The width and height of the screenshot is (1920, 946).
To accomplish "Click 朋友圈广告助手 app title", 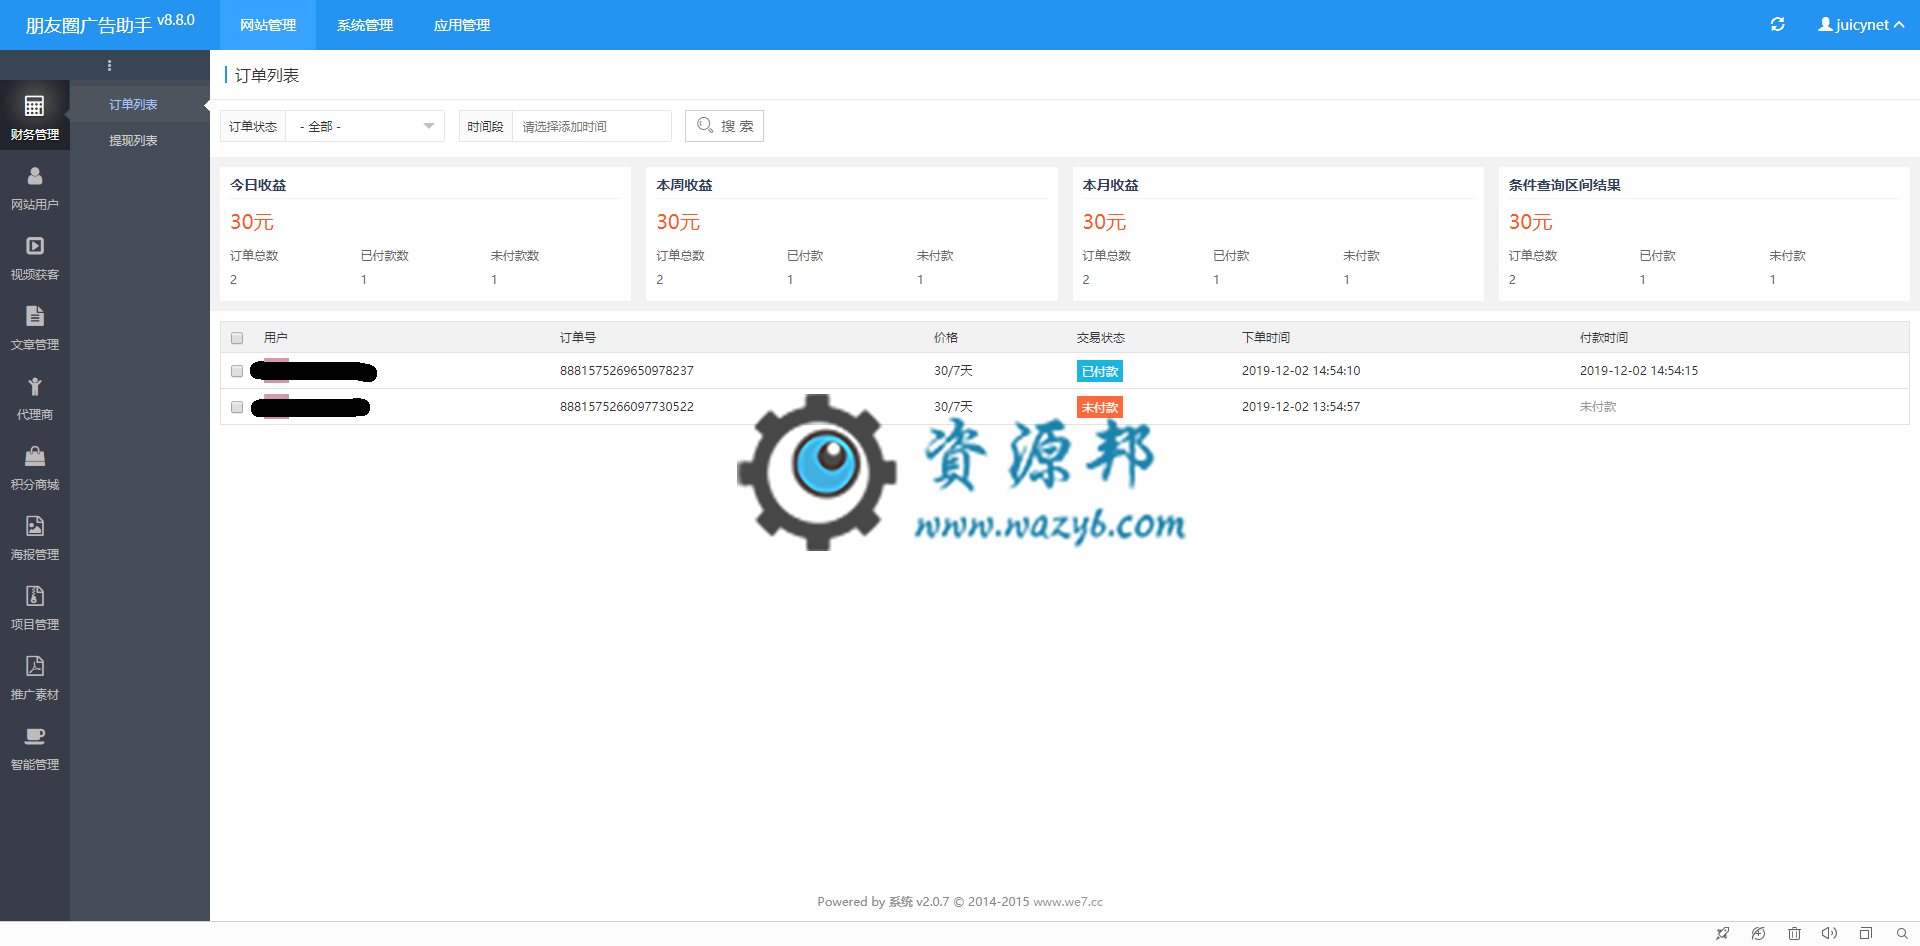I will point(88,25).
